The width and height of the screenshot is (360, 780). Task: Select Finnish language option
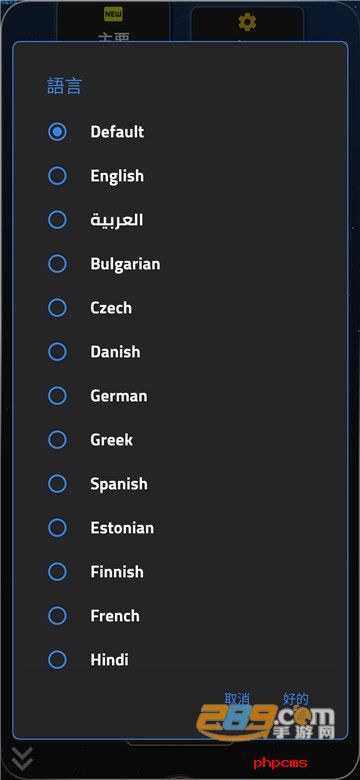click(x=57, y=572)
